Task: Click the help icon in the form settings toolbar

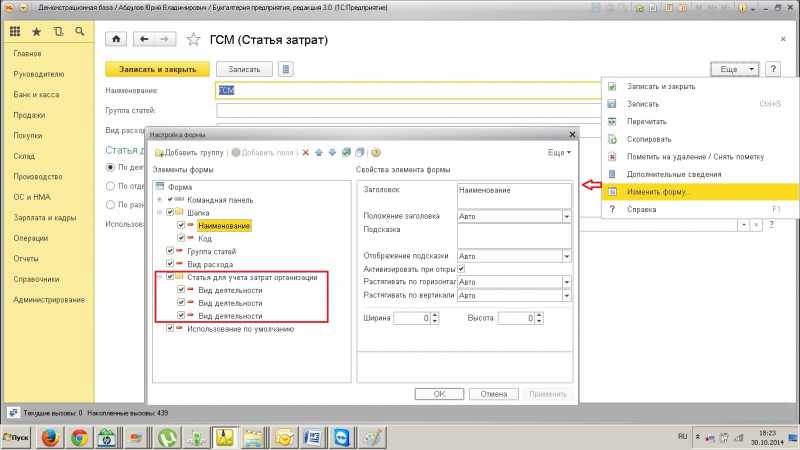Action: 376,153
